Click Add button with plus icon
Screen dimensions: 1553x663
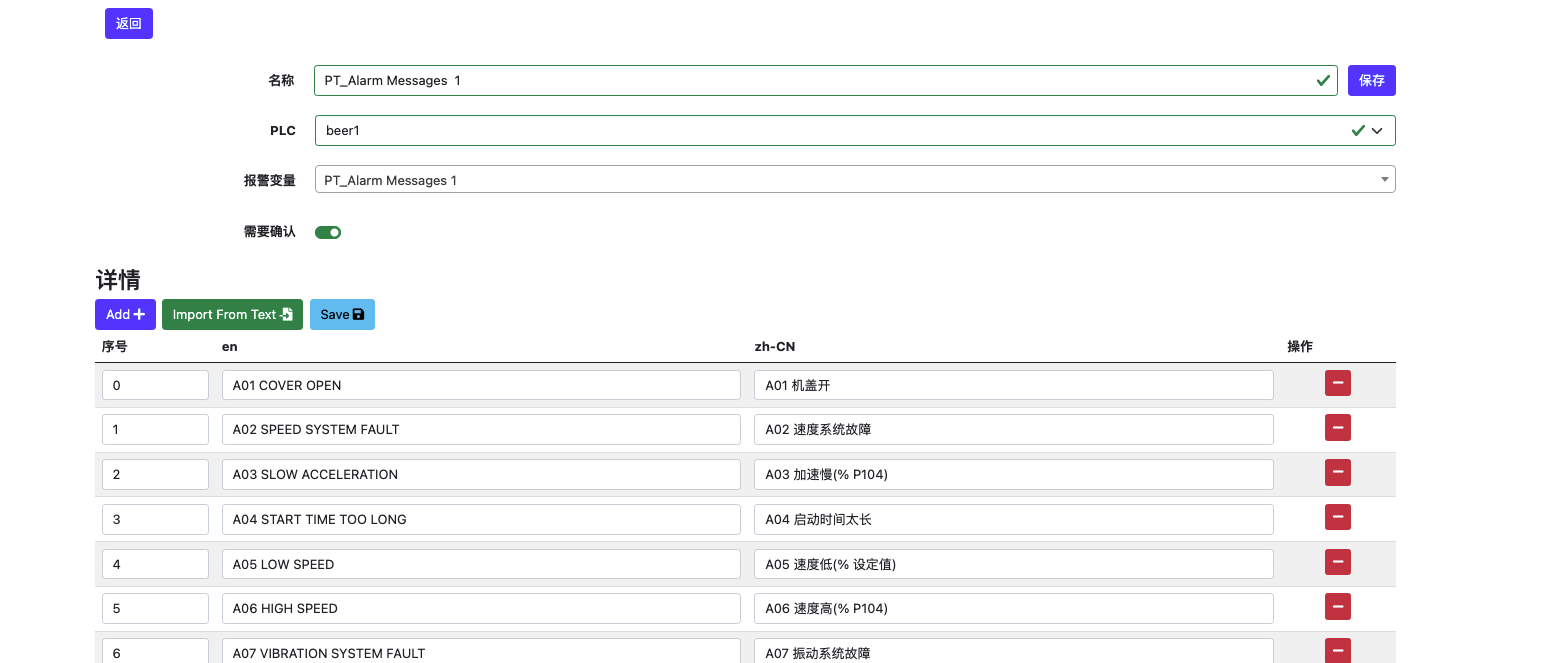(125, 314)
